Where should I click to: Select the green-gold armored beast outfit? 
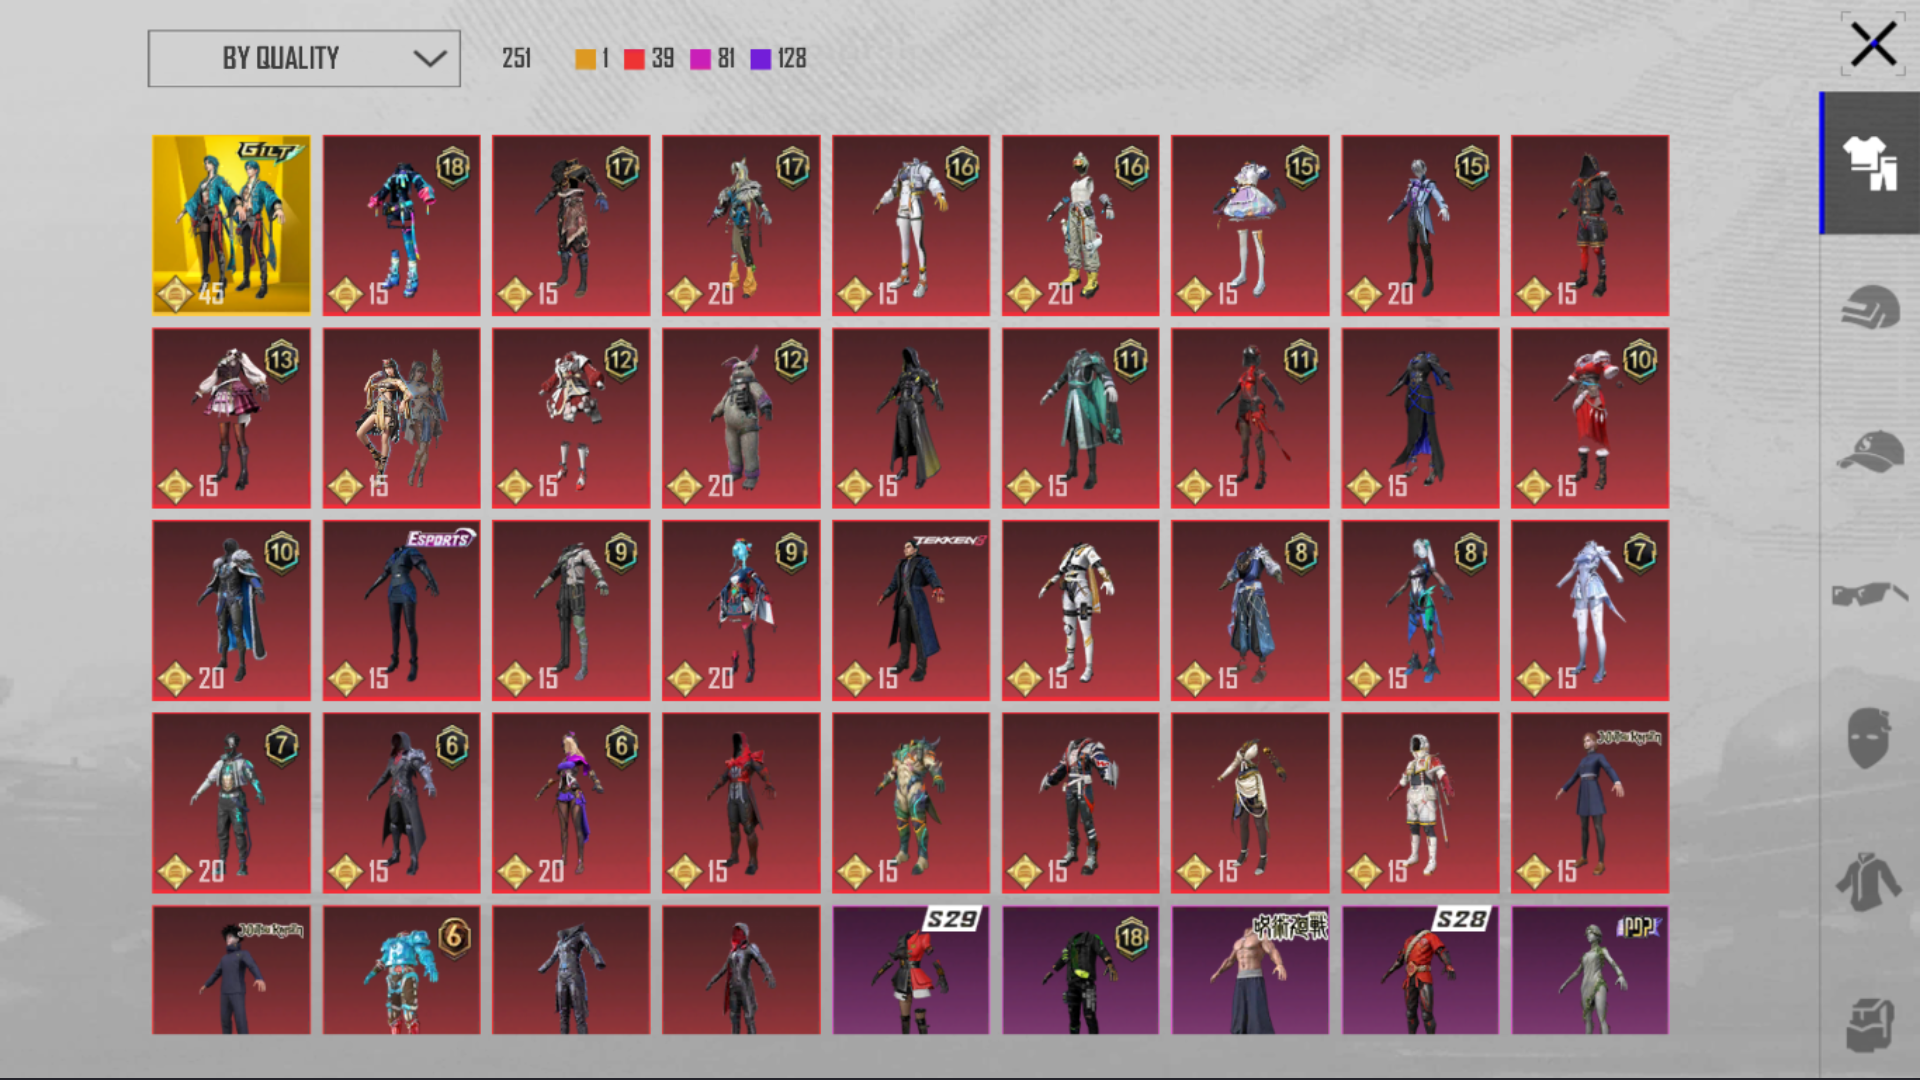(911, 803)
